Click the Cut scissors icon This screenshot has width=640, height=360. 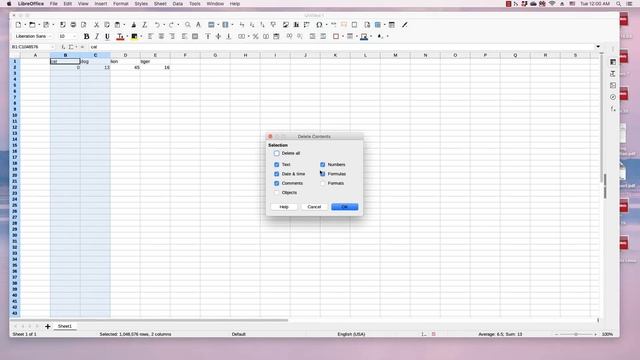[x=96, y=25]
